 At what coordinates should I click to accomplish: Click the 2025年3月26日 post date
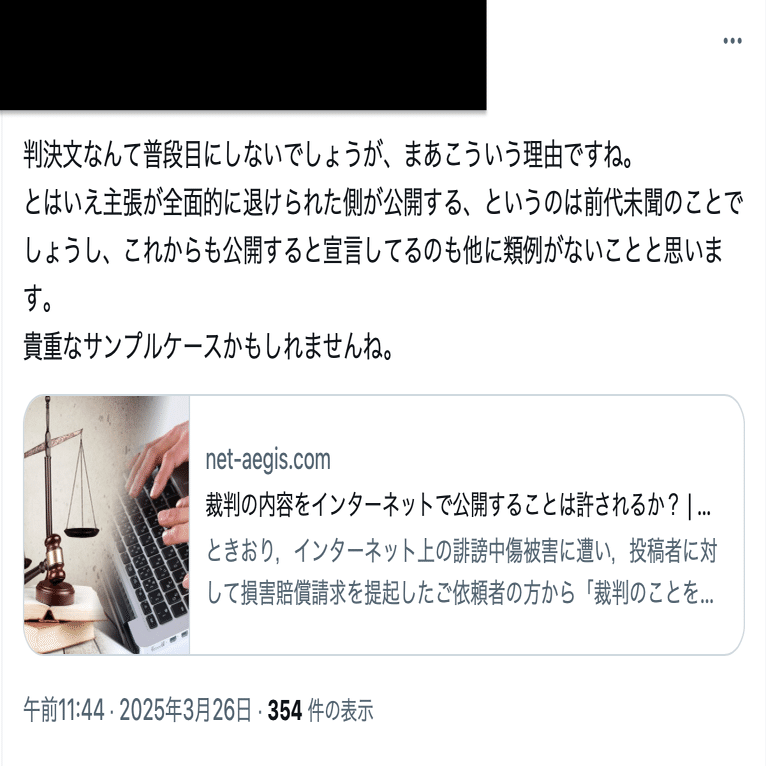pos(186,710)
